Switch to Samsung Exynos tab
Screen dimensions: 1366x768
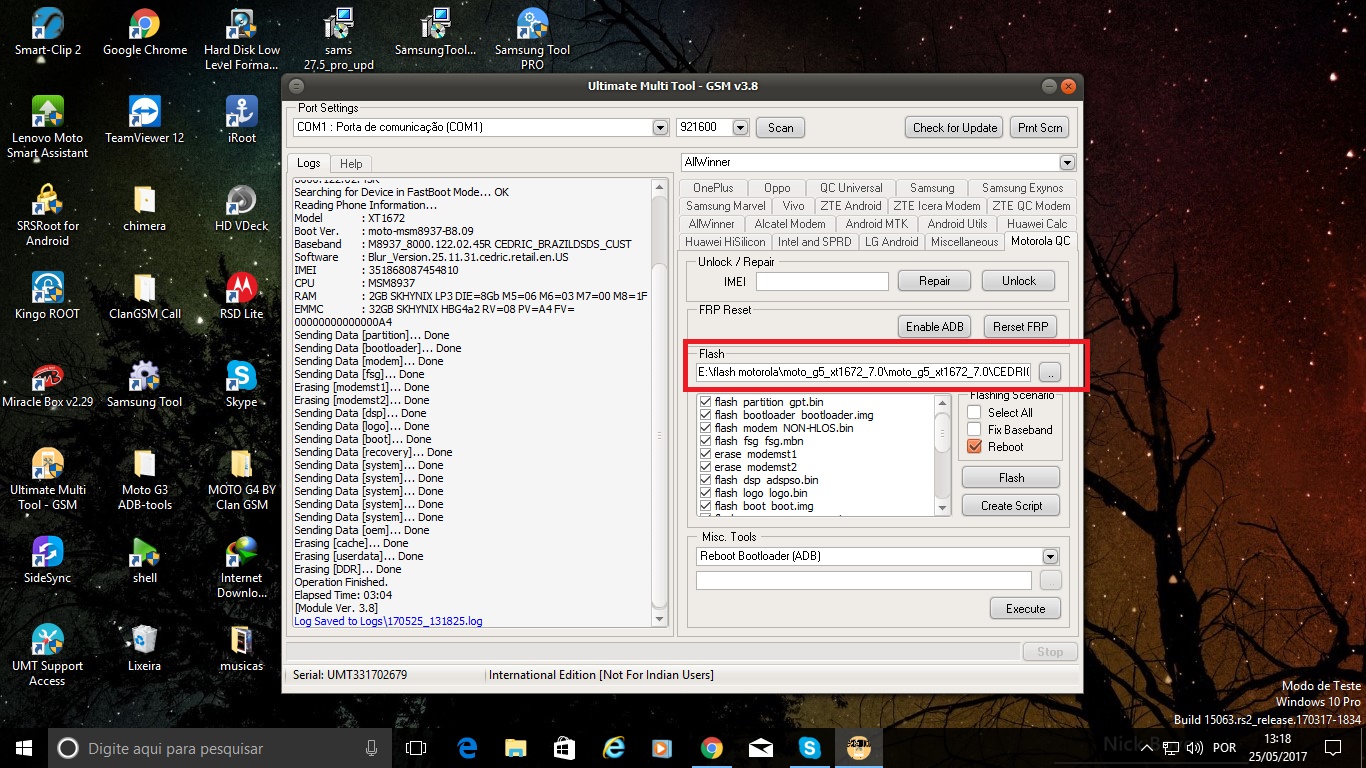(1022, 188)
